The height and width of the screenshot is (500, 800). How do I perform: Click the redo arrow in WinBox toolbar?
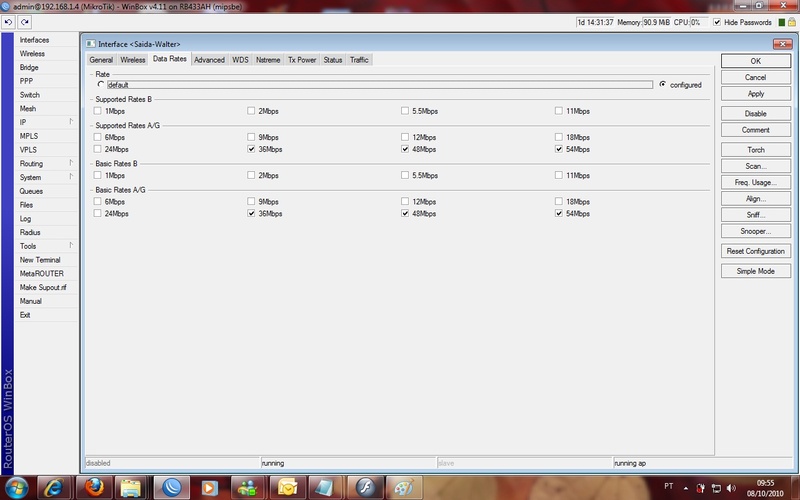pyautogui.click(x=25, y=22)
